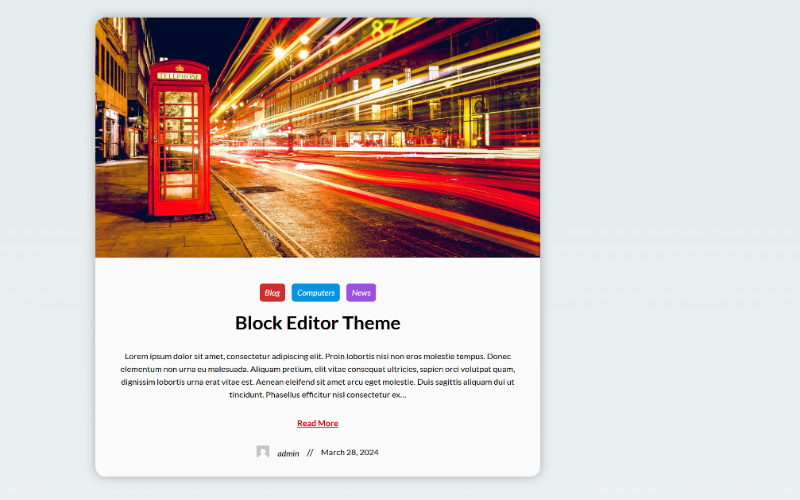The width and height of the screenshot is (800, 500).
Task: Open the telephone booth featured image
Action: [317, 138]
